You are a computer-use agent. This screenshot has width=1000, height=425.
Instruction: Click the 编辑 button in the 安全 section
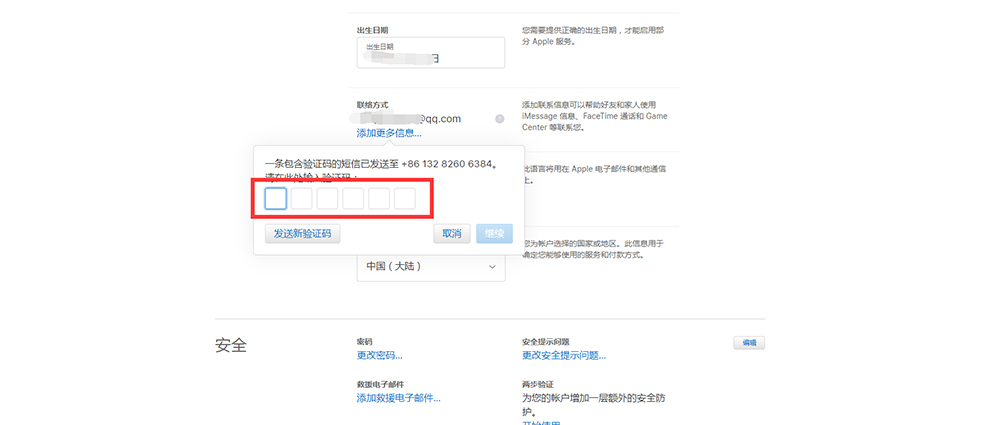point(749,343)
